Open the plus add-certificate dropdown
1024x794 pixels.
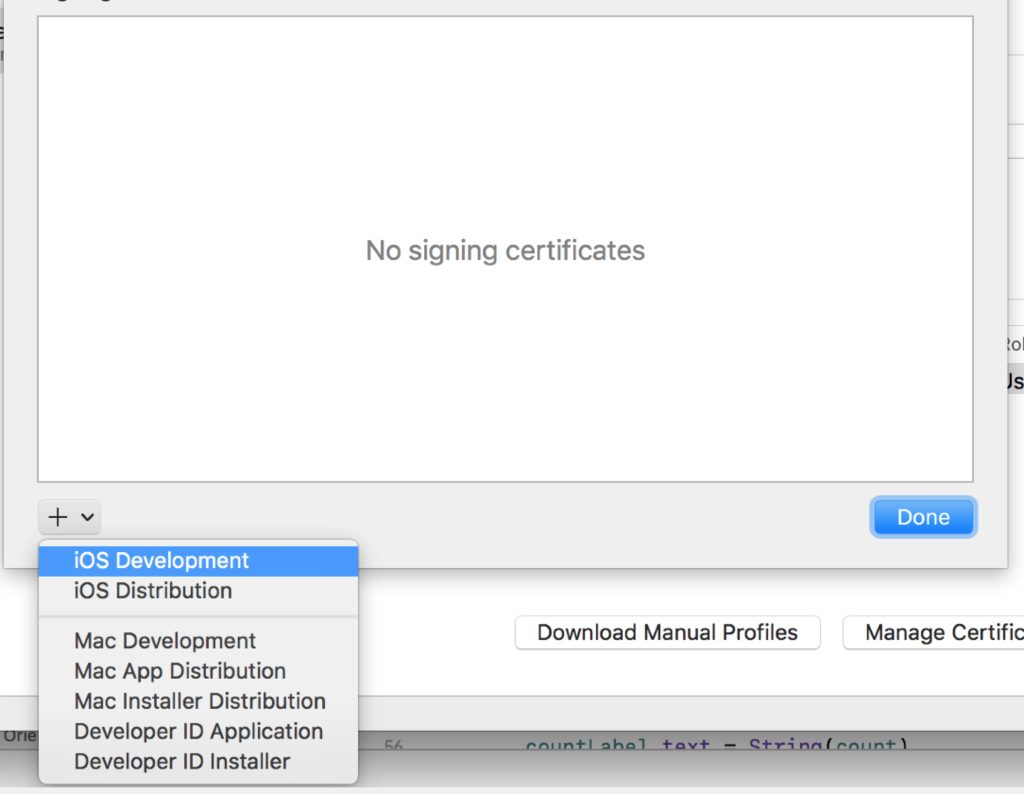(70, 517)
